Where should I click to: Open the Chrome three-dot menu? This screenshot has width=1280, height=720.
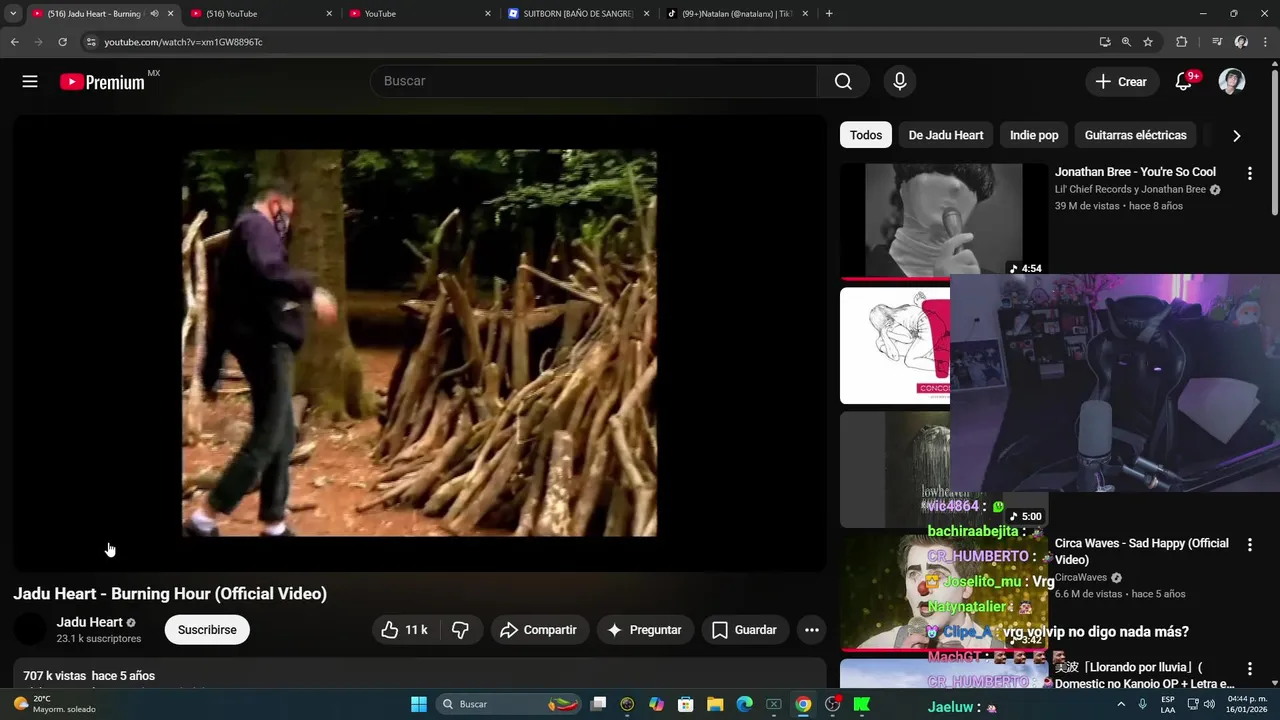click(x=1266, y=42)
